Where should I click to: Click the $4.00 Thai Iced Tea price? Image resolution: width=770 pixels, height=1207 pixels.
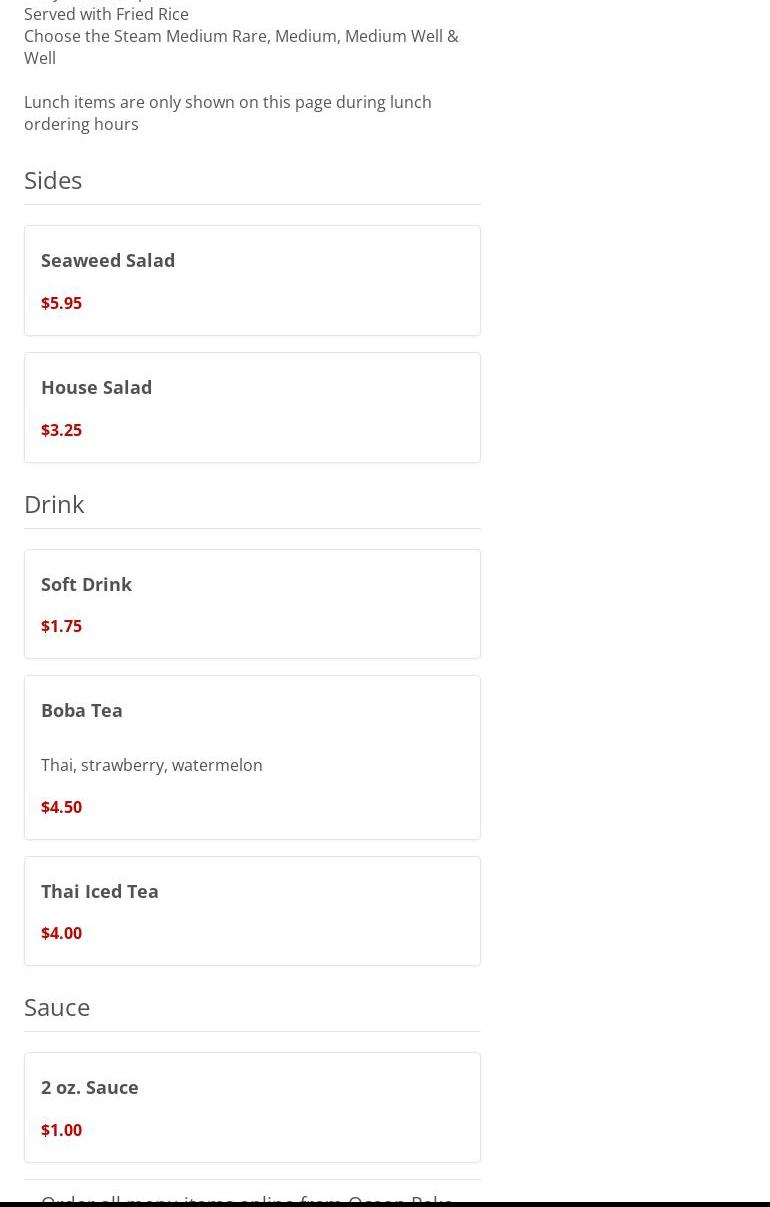[x=61, y=933]
